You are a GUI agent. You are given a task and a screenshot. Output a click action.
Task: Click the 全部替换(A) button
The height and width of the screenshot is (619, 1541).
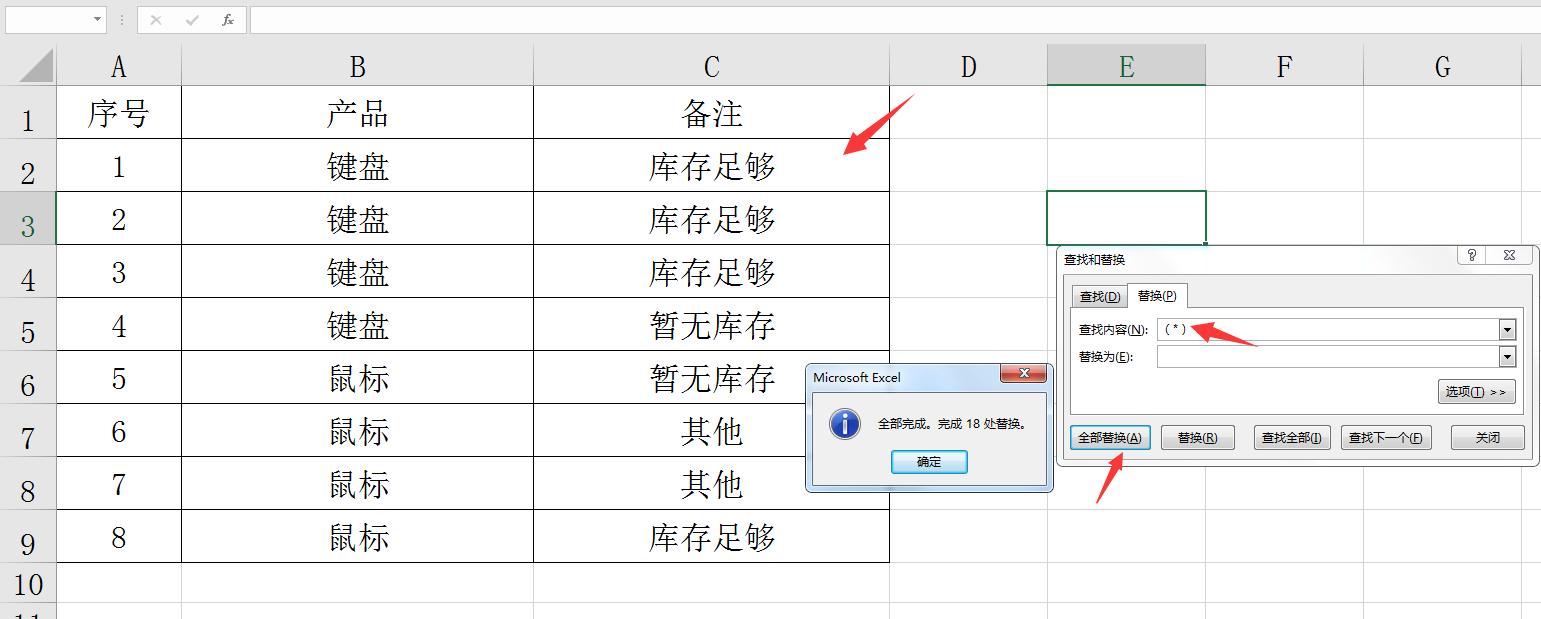click(1110, 438)
